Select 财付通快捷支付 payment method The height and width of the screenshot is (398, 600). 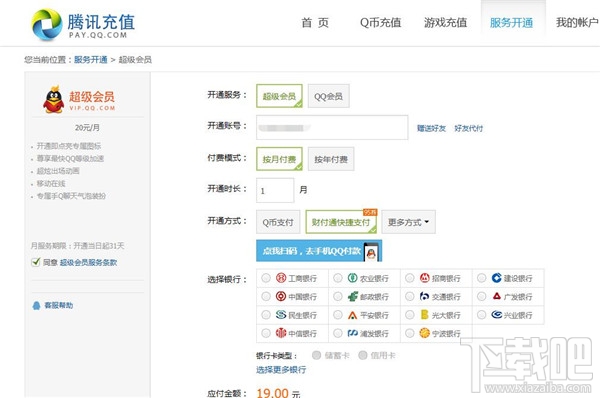tap(341, 222)
